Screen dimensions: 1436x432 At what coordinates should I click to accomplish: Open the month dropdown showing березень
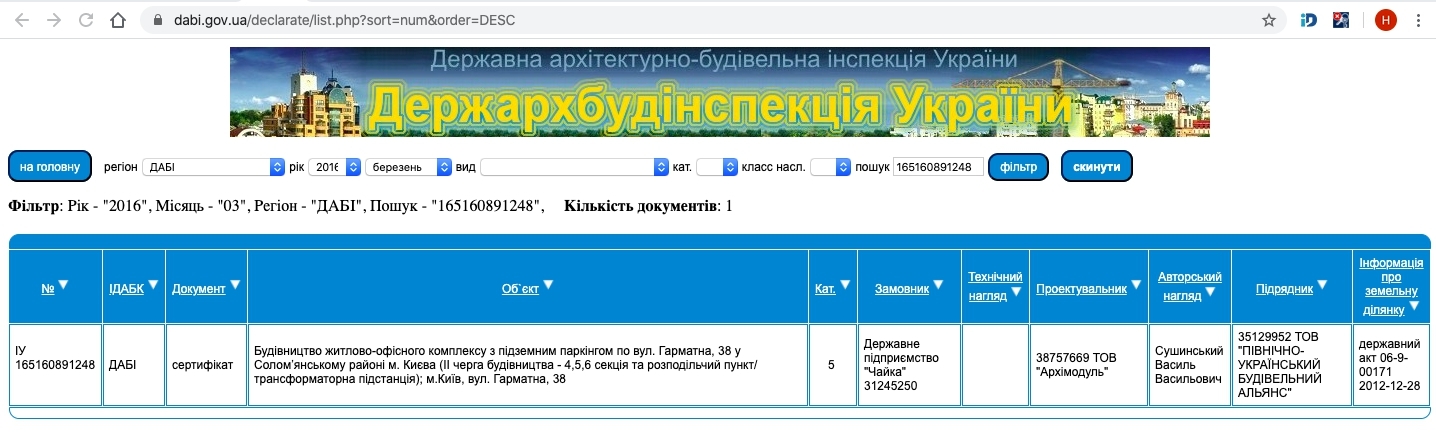pyautogui.click(x=408, y=167)
